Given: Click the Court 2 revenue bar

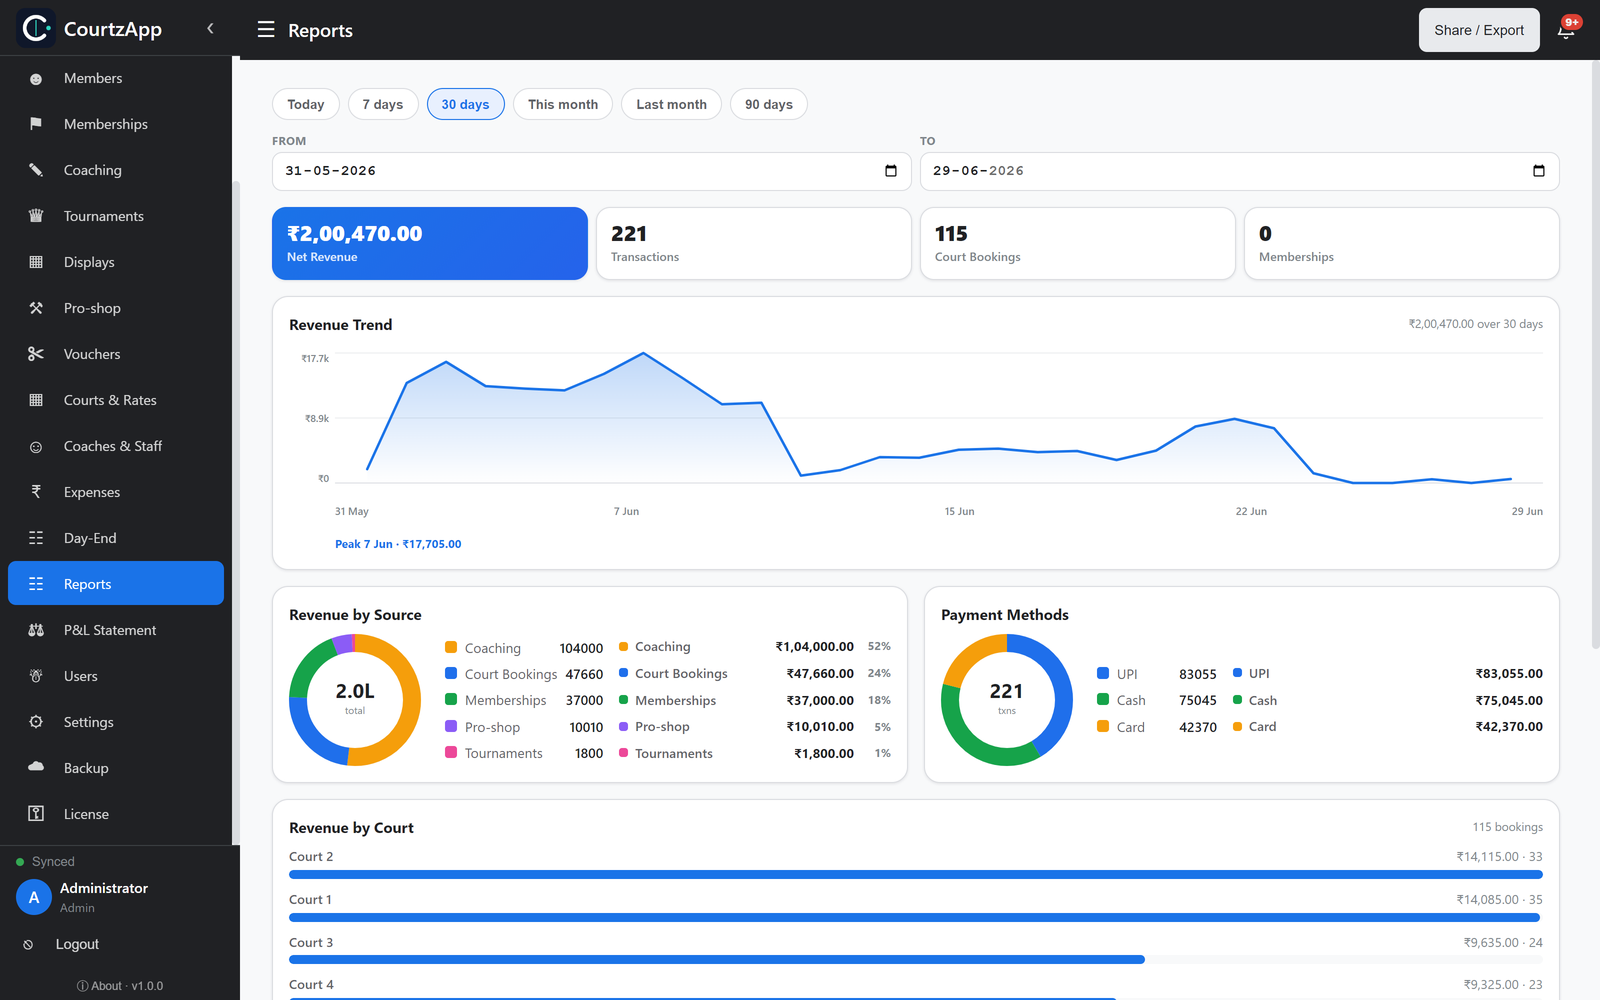Looking at the screenshot, I should coord(916,874).
